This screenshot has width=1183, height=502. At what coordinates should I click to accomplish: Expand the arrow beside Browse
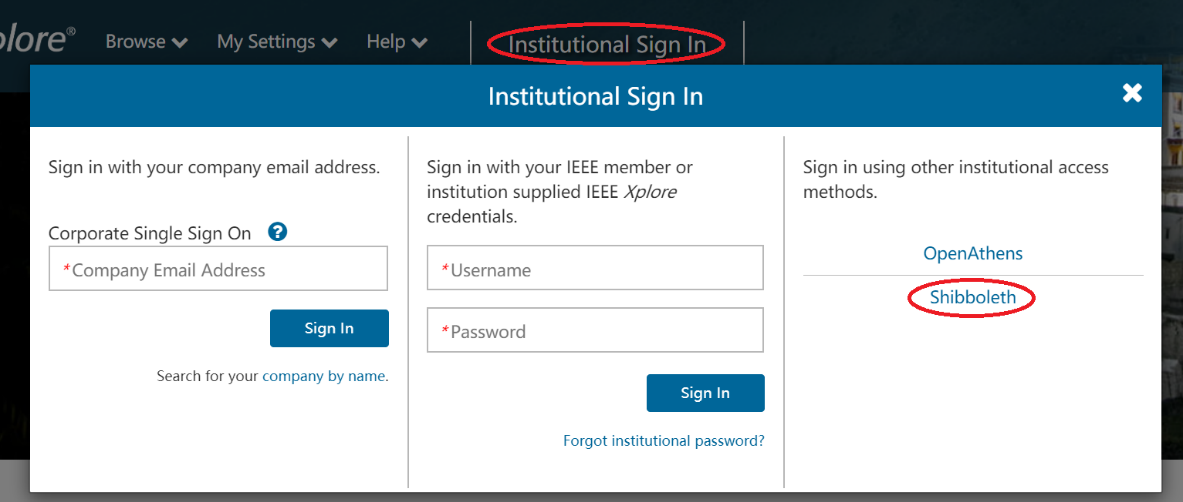pos(180,43)
